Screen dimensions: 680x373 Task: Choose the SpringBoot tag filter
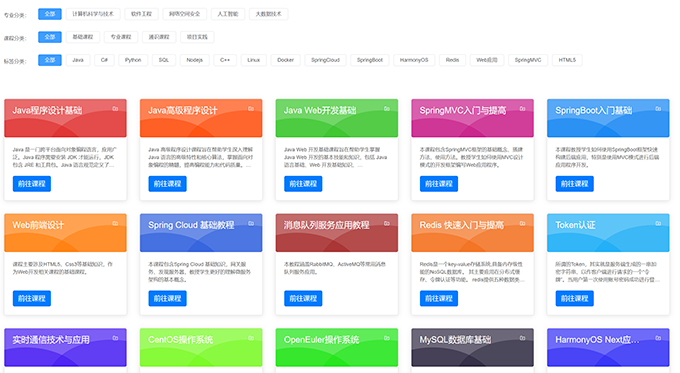(x=370, y=60)
